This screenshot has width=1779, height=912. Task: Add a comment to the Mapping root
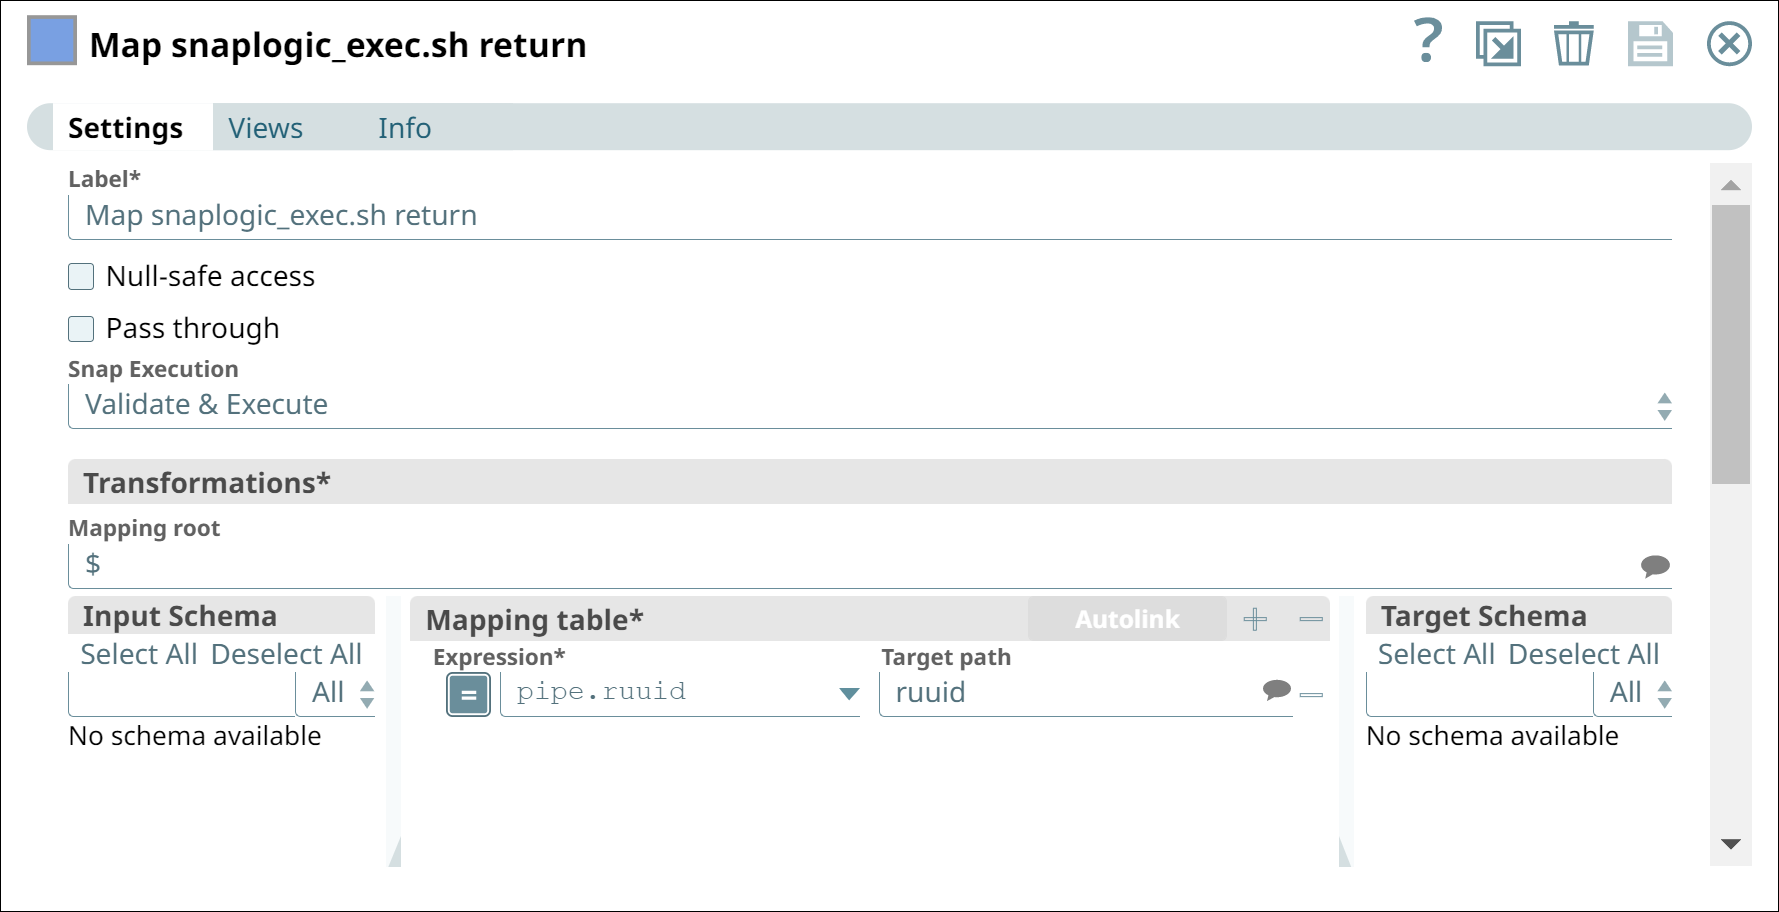(1655, 566)
